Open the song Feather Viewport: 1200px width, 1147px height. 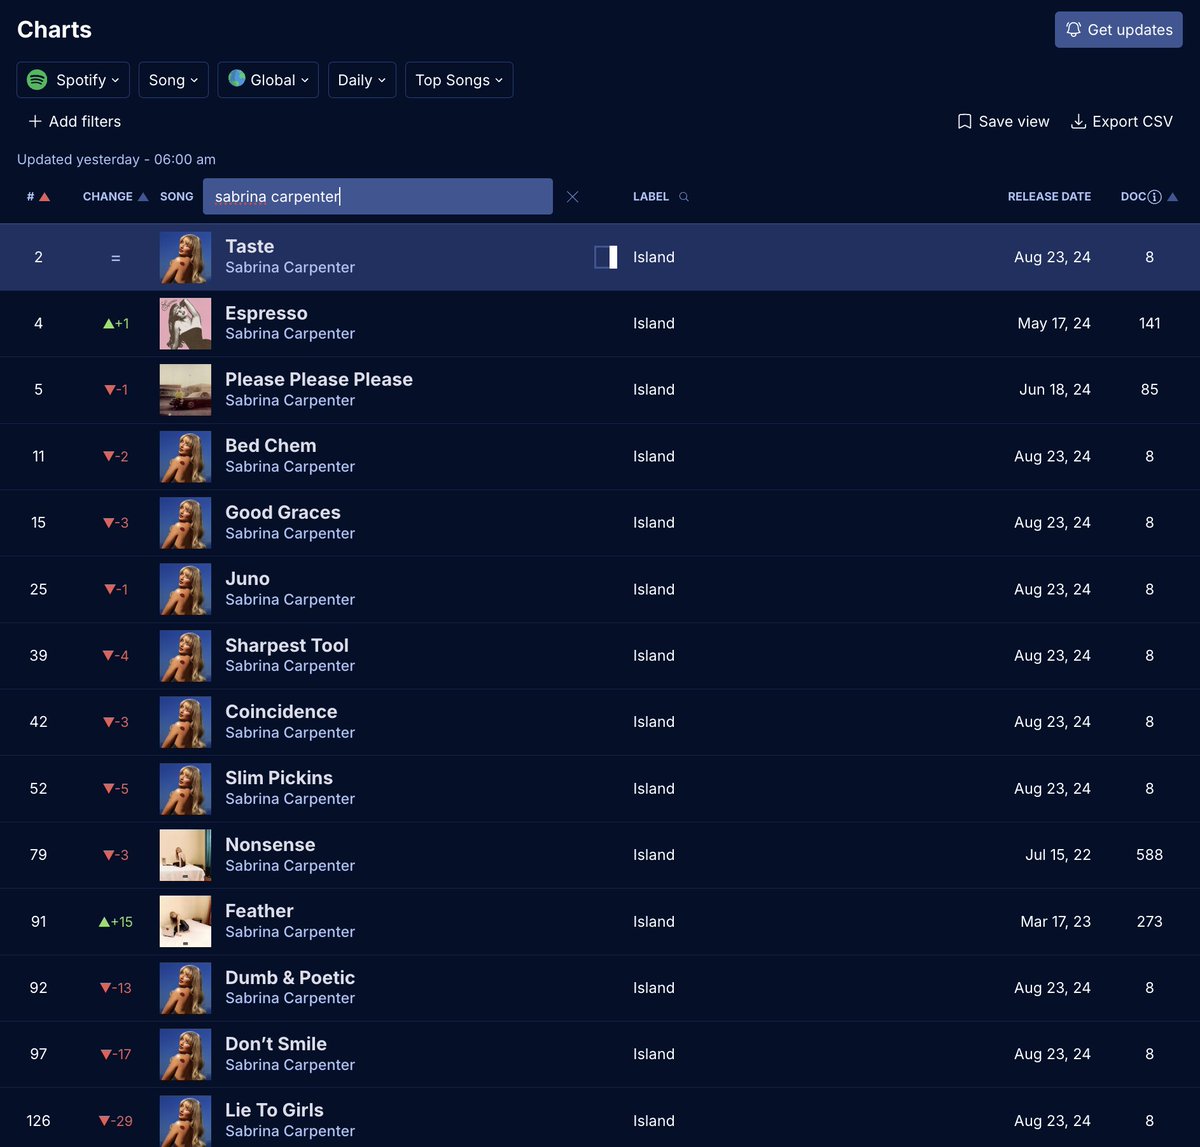tap(259, 910)
